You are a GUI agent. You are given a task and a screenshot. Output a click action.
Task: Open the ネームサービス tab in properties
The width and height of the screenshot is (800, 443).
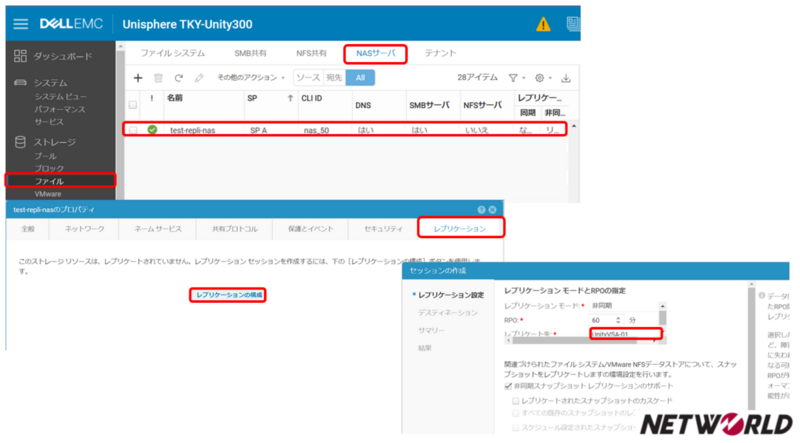(x=158, y=229)
